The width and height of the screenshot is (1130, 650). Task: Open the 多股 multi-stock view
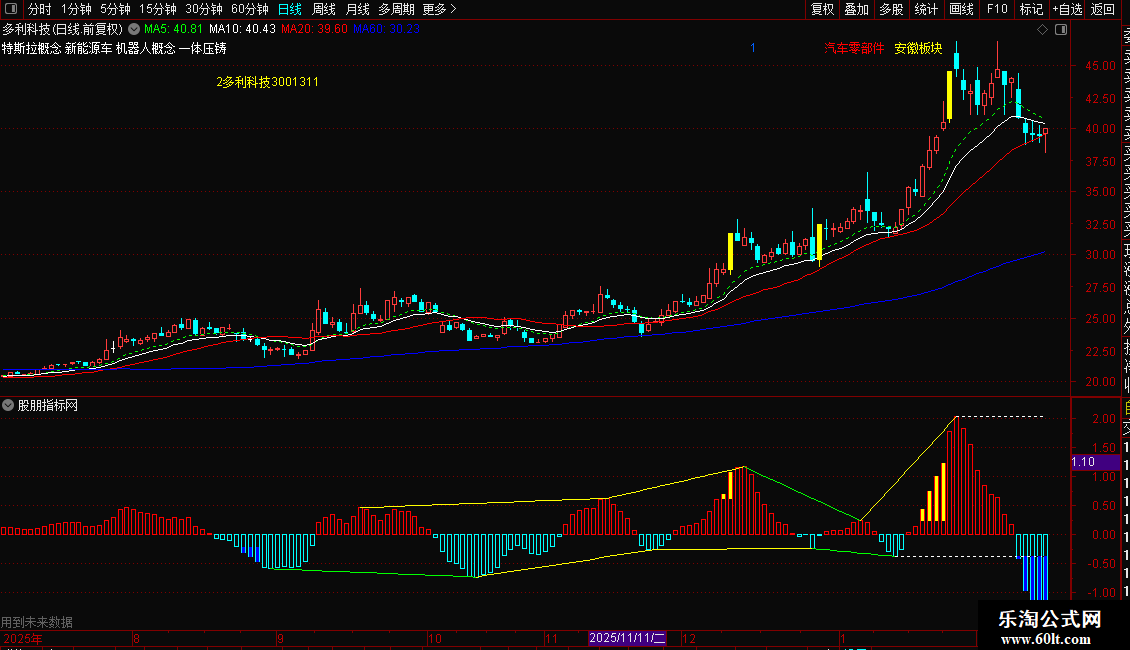coord(891,9)
